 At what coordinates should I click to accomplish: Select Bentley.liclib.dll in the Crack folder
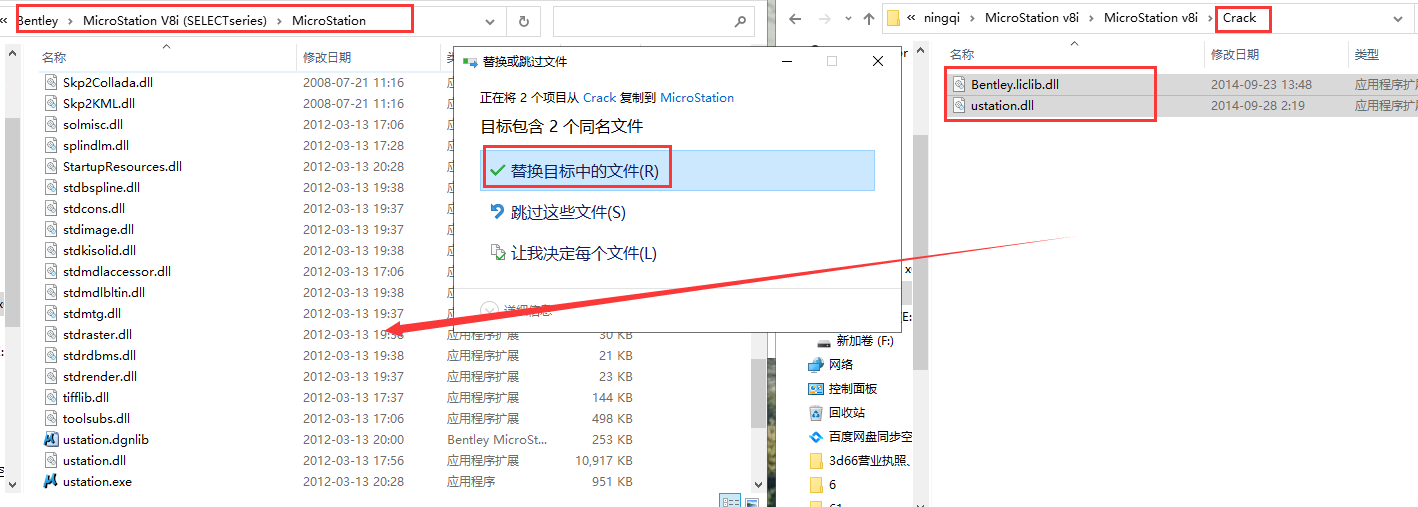(x=1015, y=84)
